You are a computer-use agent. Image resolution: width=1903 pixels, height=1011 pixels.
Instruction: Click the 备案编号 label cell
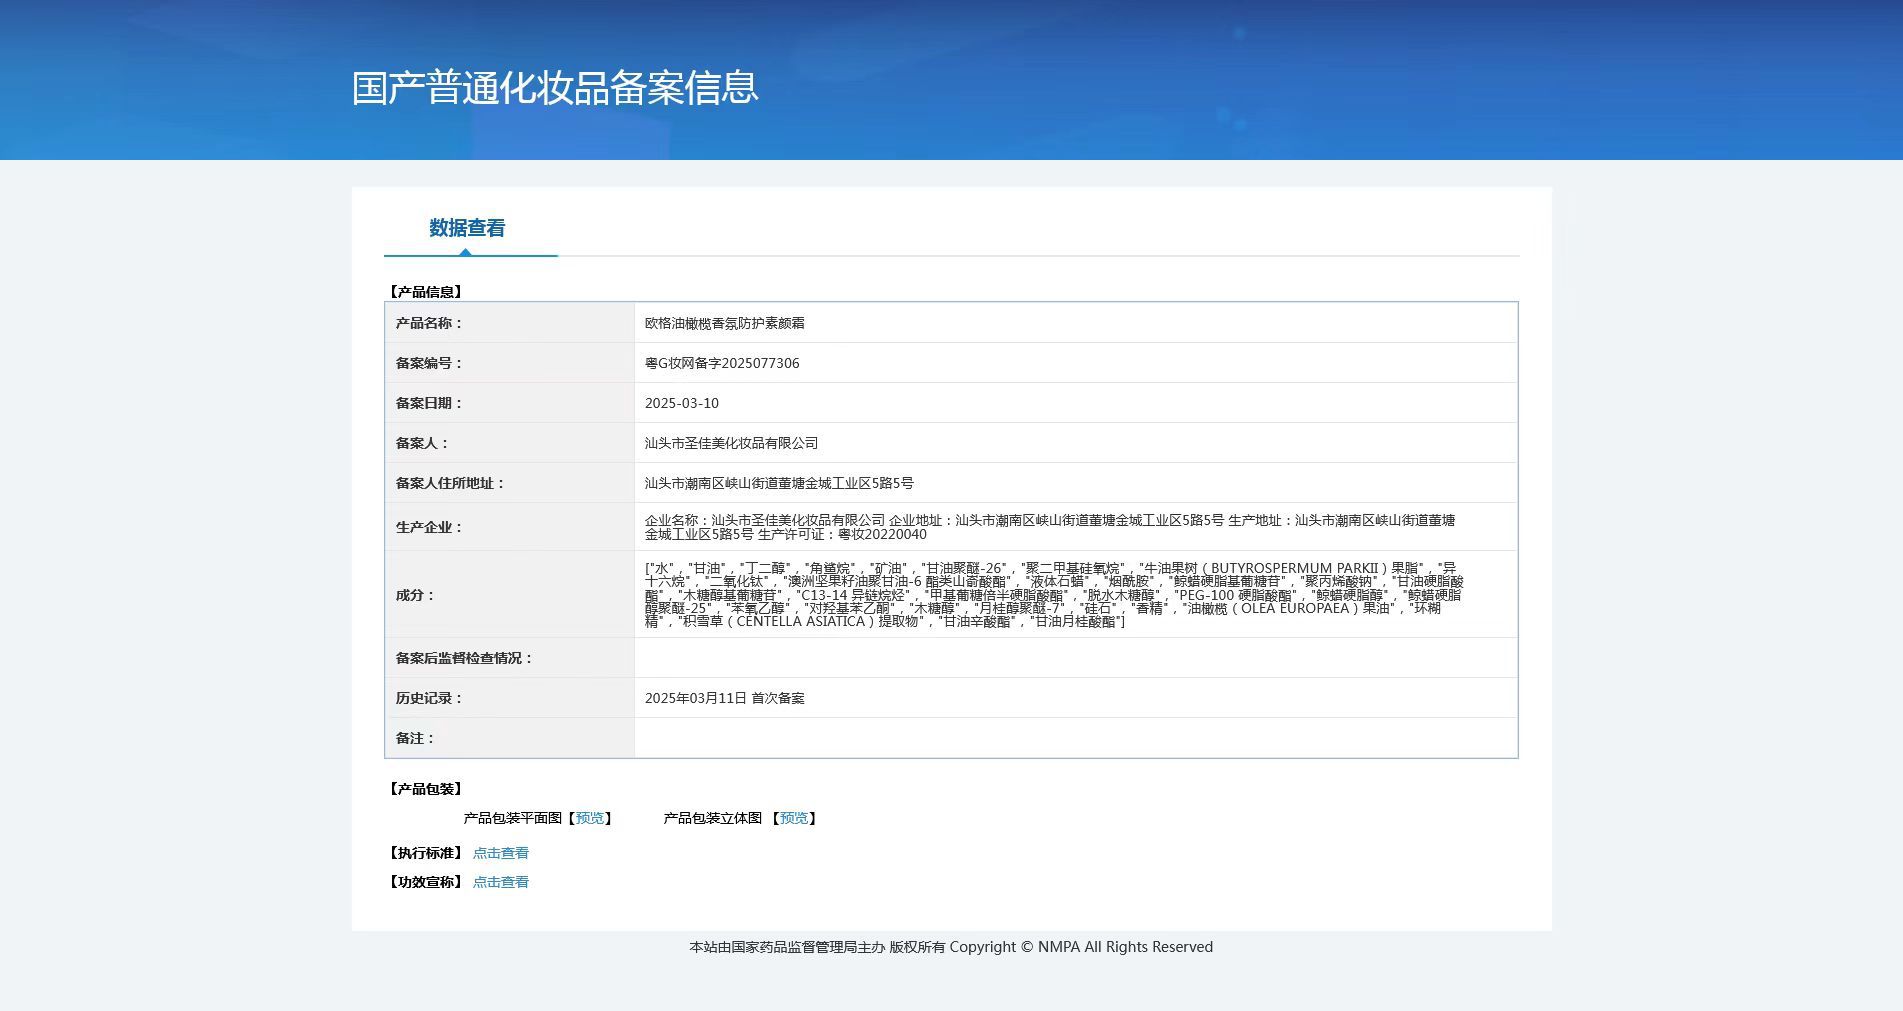point(510,363)
